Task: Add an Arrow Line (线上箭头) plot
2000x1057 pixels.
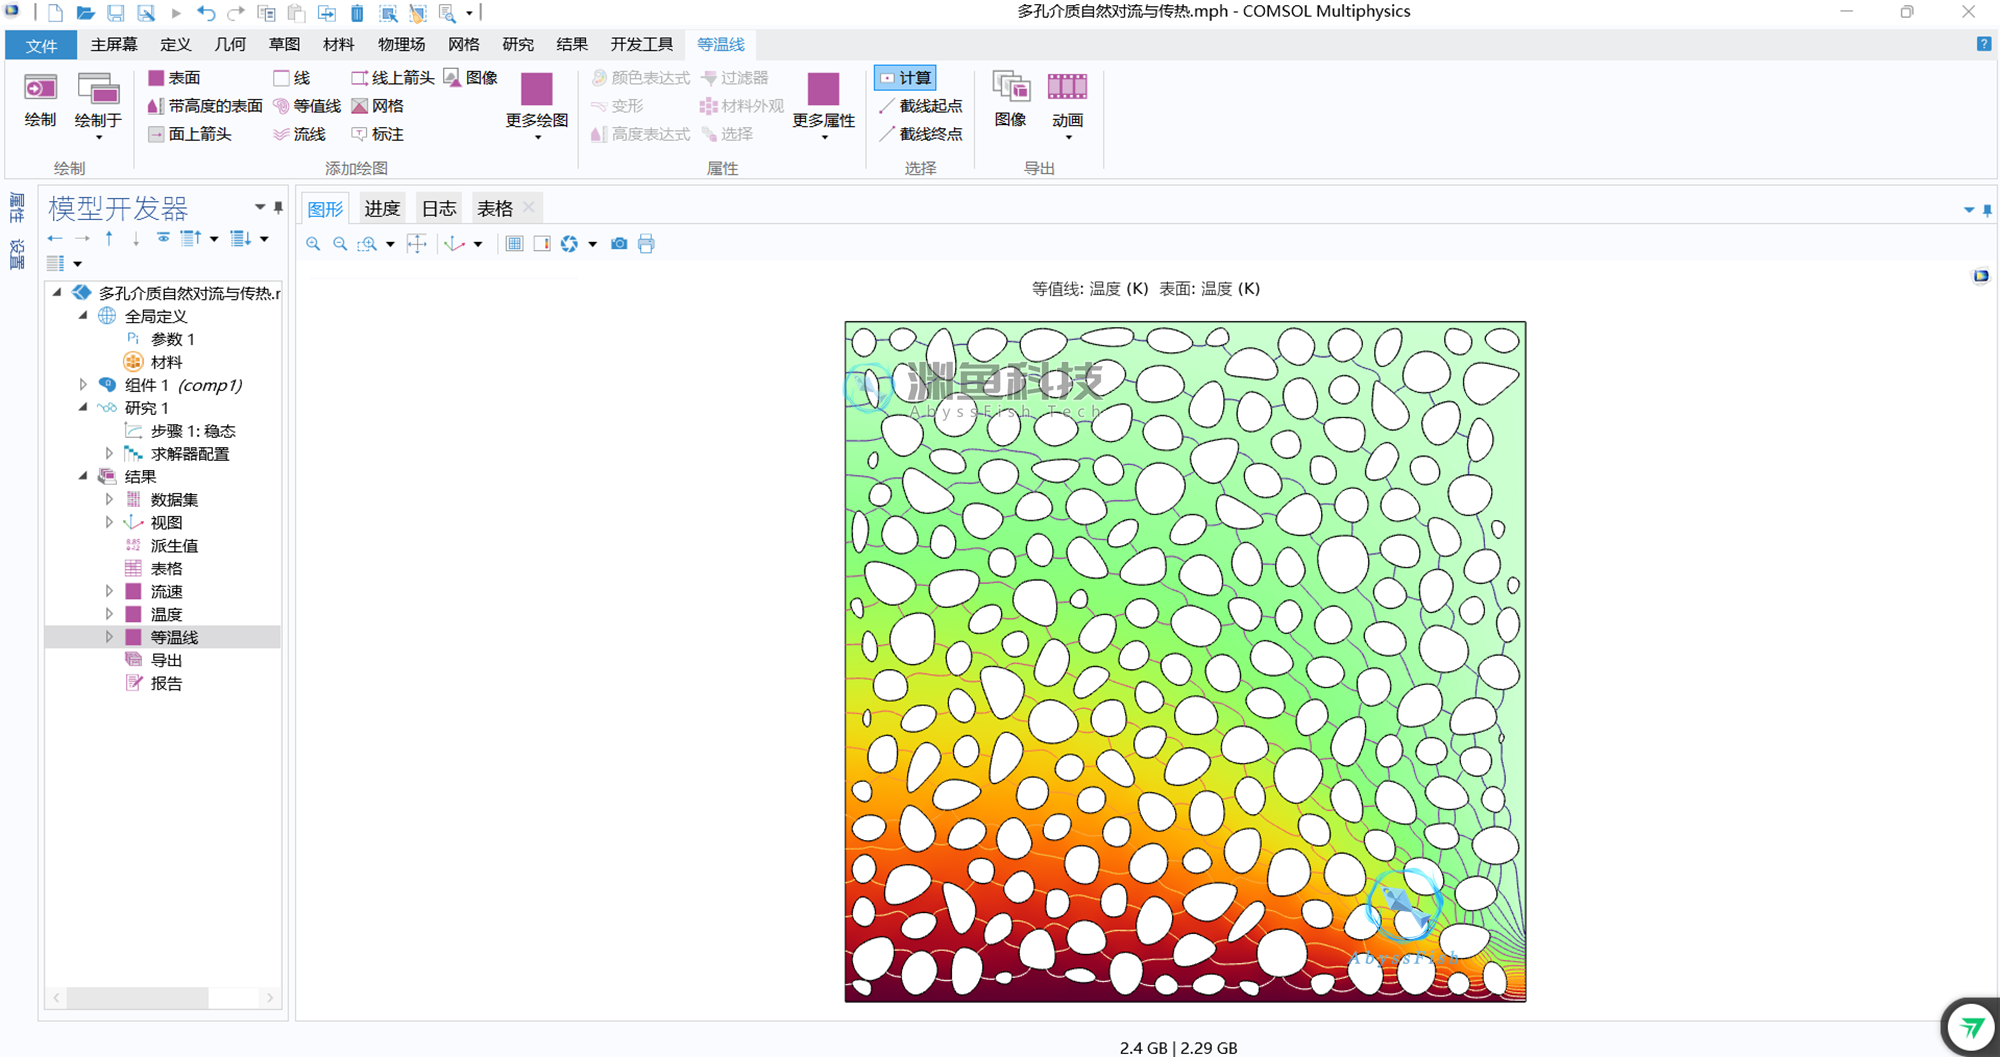Action: tap(392, 77)
